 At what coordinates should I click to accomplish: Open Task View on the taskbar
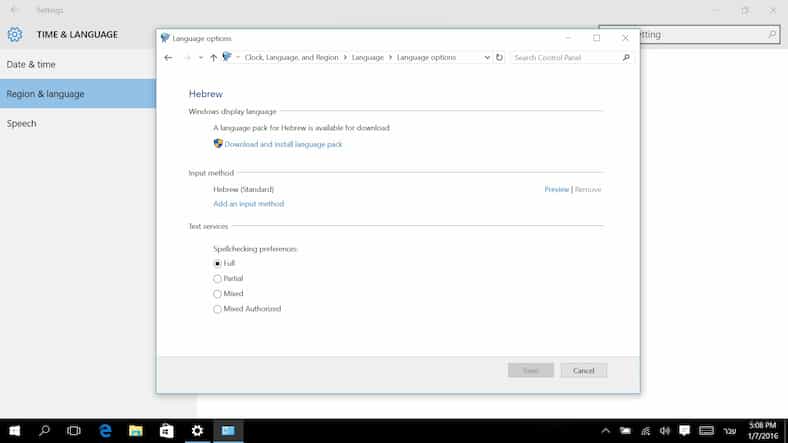coord(74,430)
